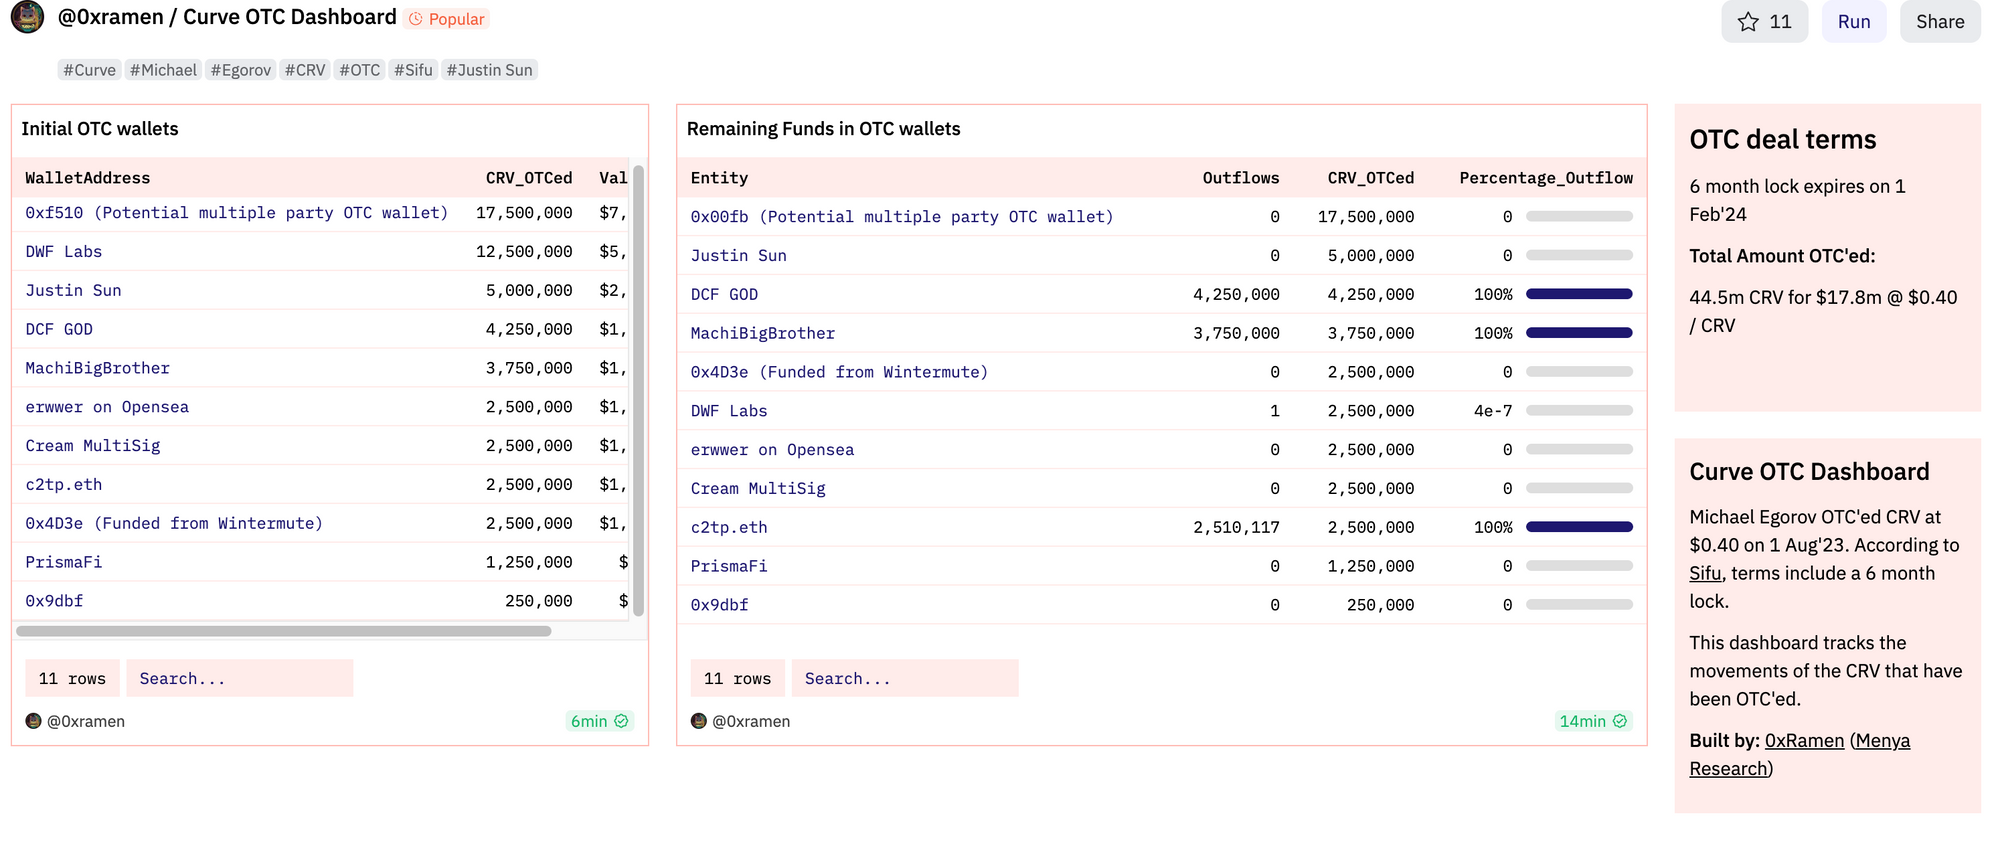Sort by Outflows column header
Viewport: 2000px width, 850px height.
click(1240, 178)
